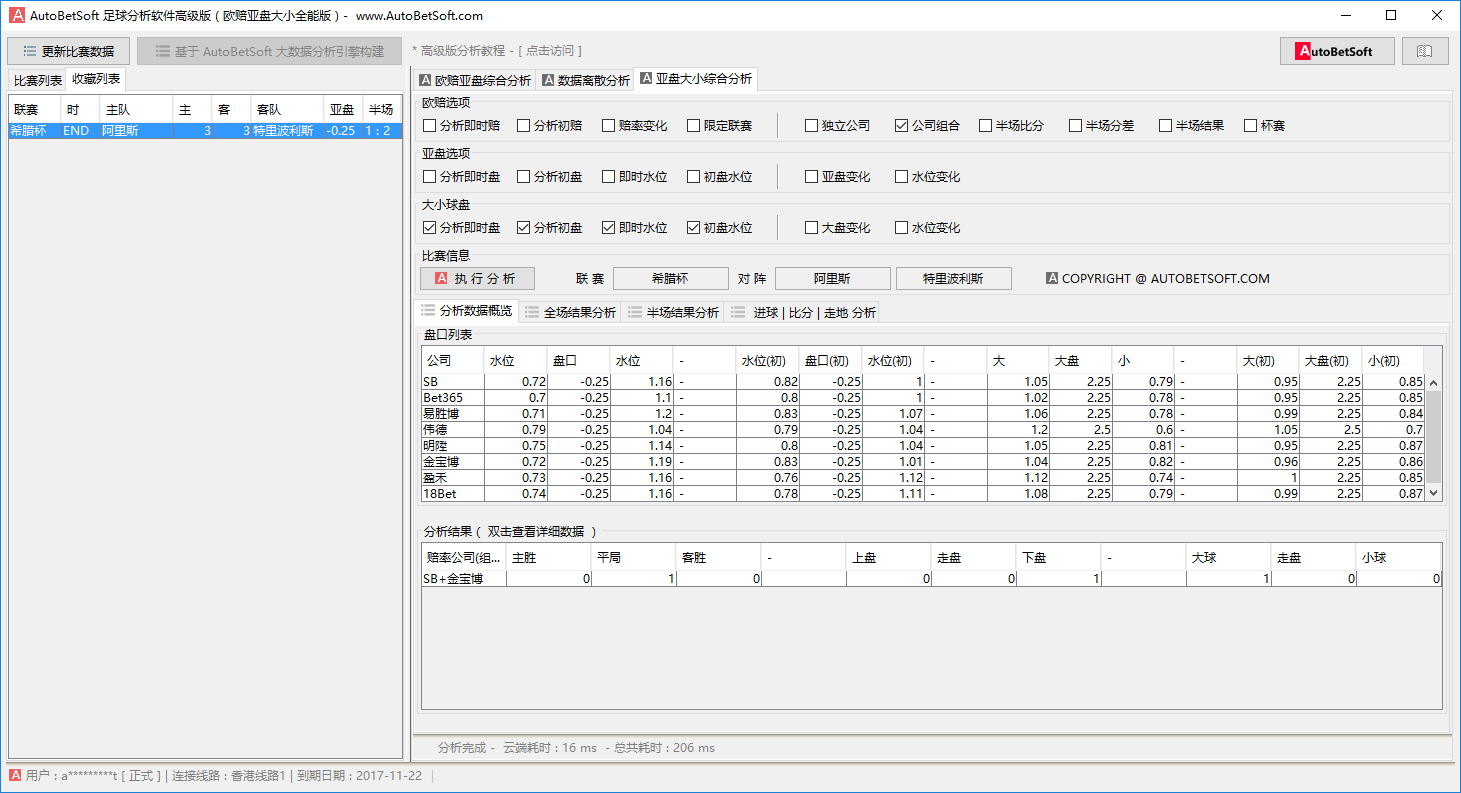
Task: Click 公司 column header in 盘口列表
Action: 453,360
